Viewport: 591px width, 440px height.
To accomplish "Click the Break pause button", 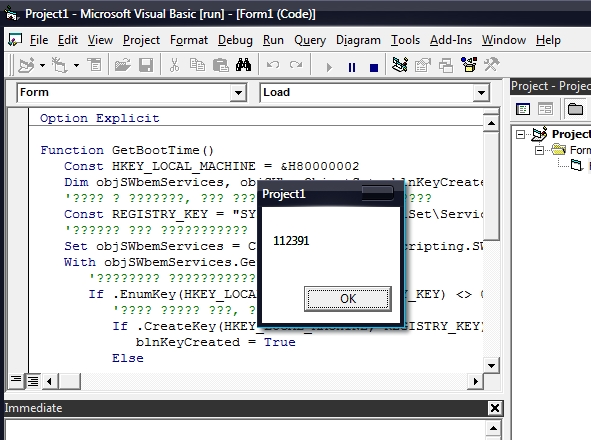I will point(352,67).
